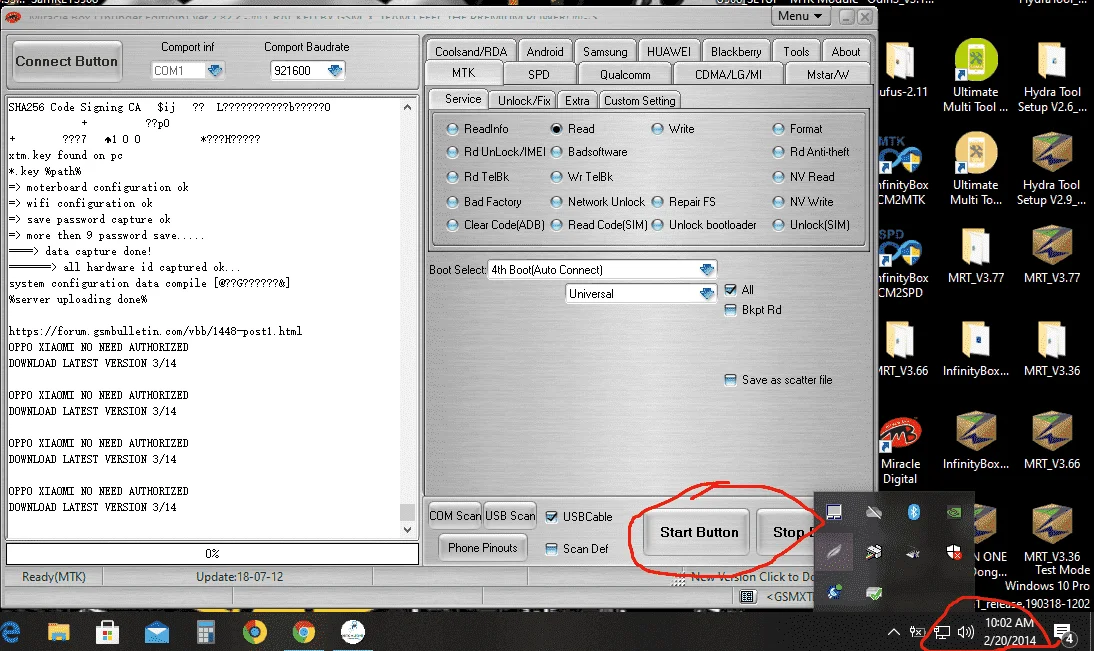1094x651 pixels.
Task: Toggle the USBCable checkbox
Action: point(551,517)
